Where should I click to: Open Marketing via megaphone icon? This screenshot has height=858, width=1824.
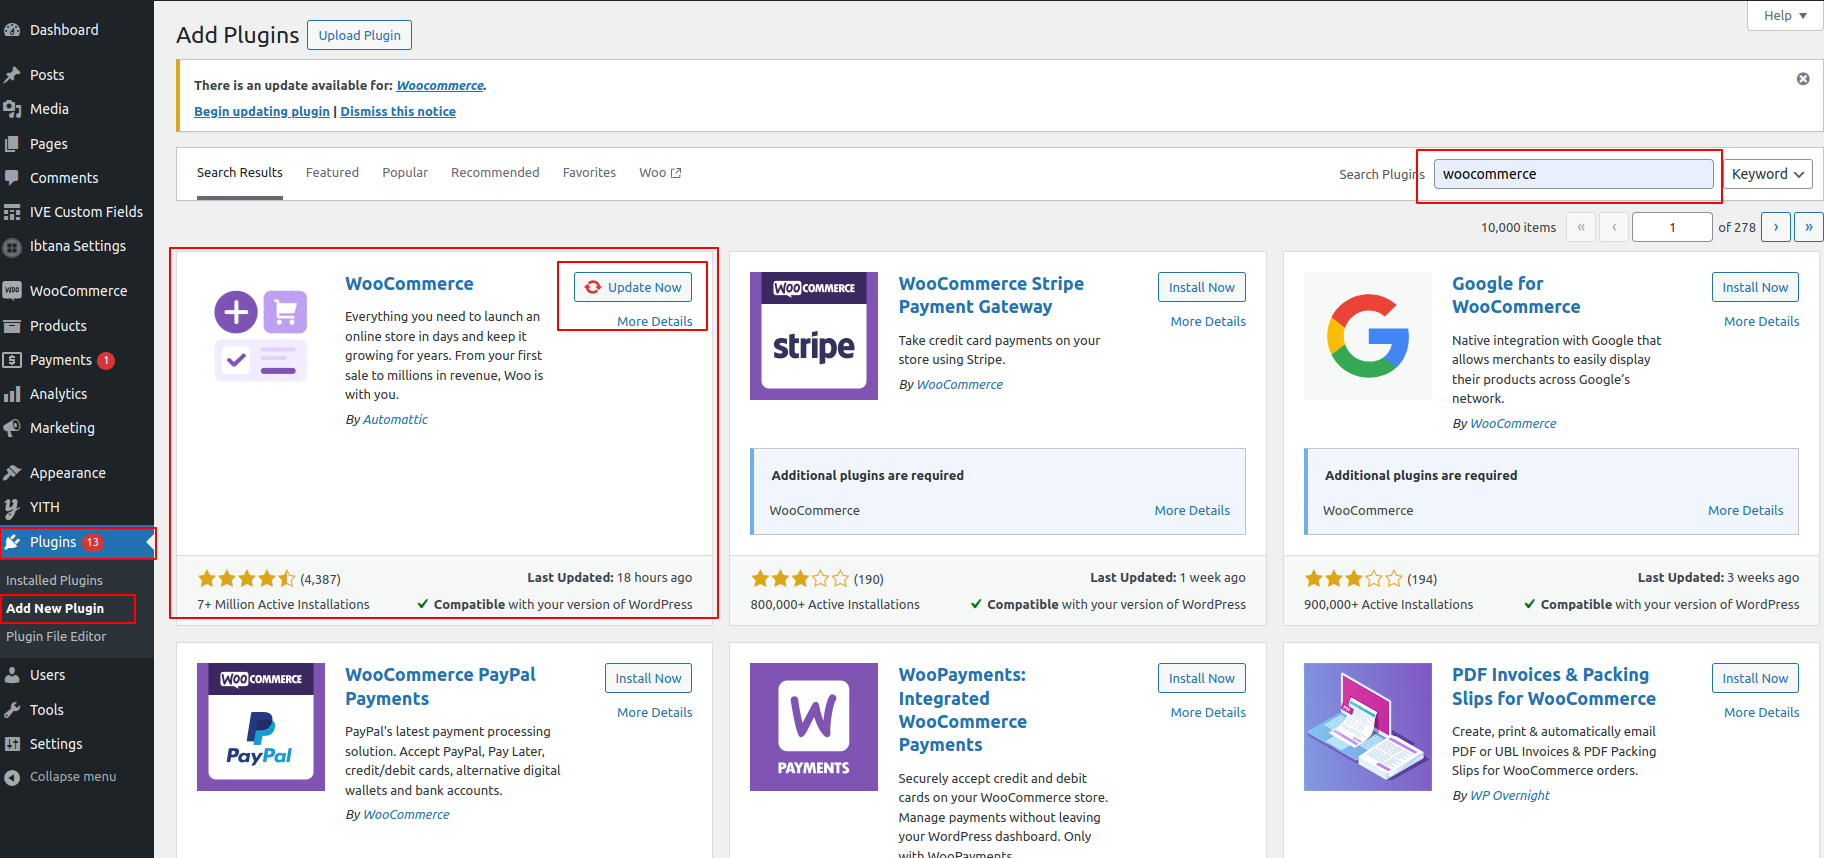point(12,428)
